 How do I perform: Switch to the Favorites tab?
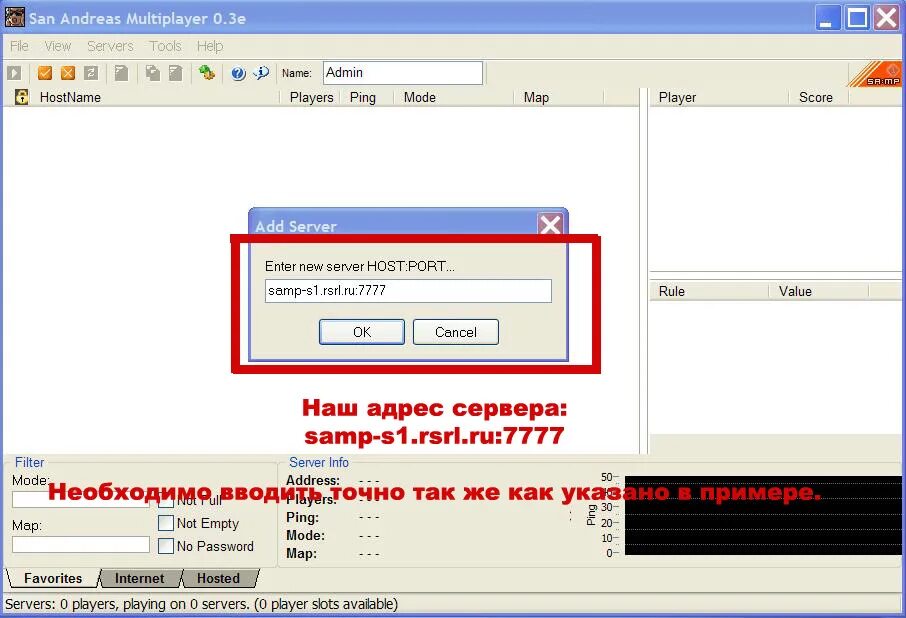click(53, 578)
